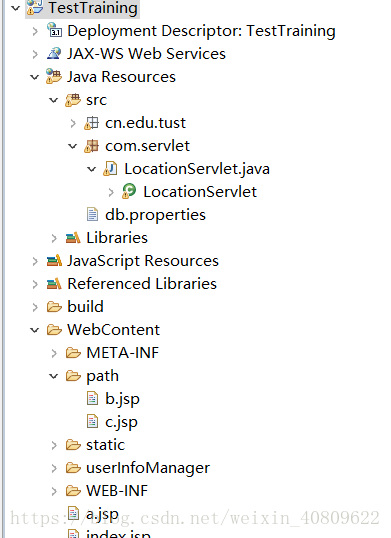Click the path folder icon

coord(73,375)
